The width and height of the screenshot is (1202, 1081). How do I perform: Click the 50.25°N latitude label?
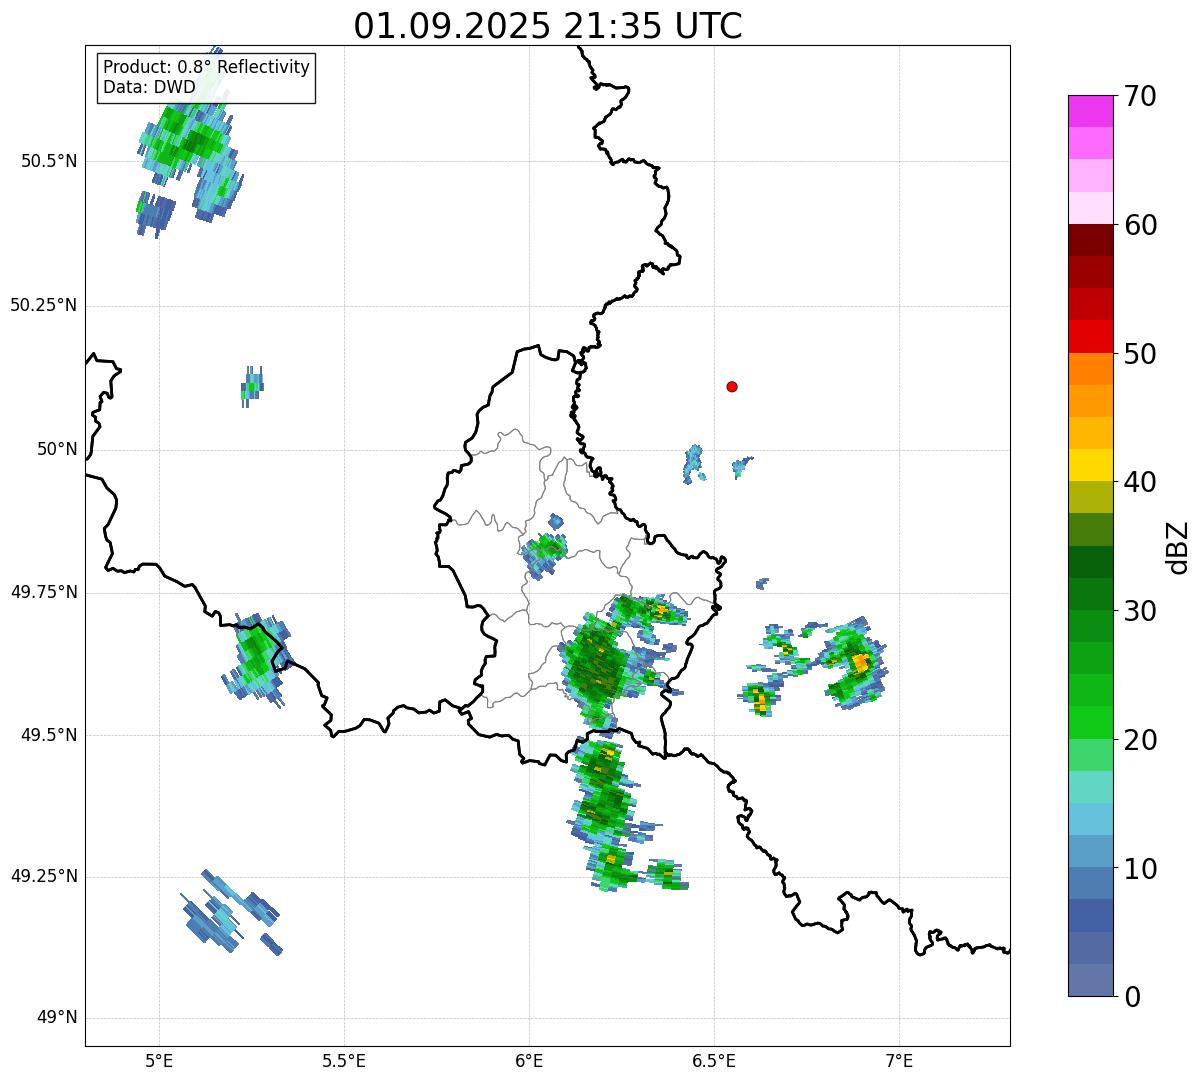coord(44,305)
